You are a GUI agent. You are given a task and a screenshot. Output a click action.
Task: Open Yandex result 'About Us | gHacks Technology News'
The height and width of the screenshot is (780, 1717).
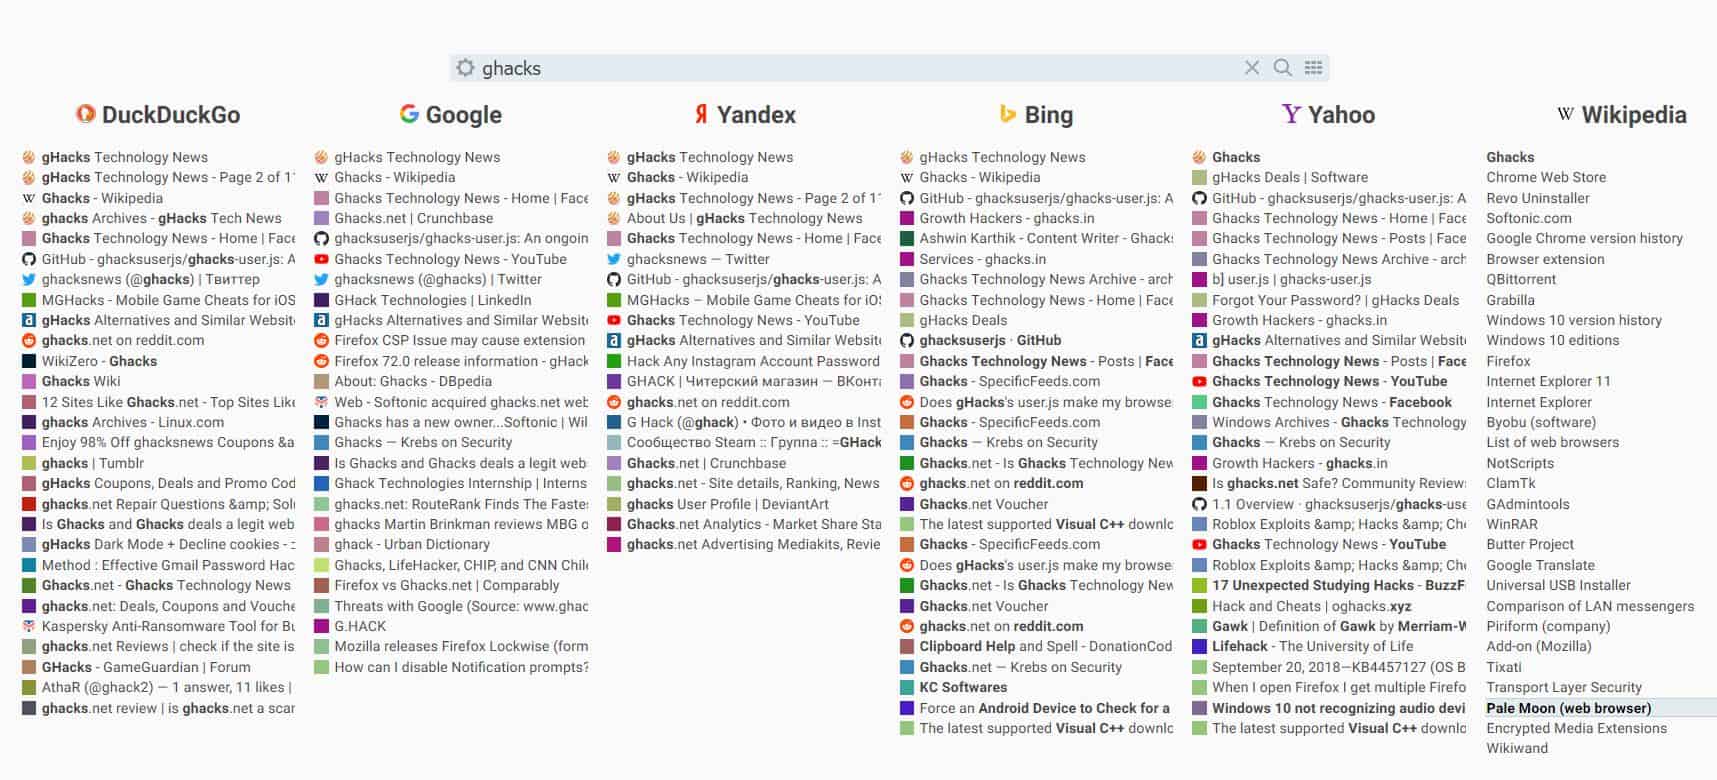coord(745,218)
